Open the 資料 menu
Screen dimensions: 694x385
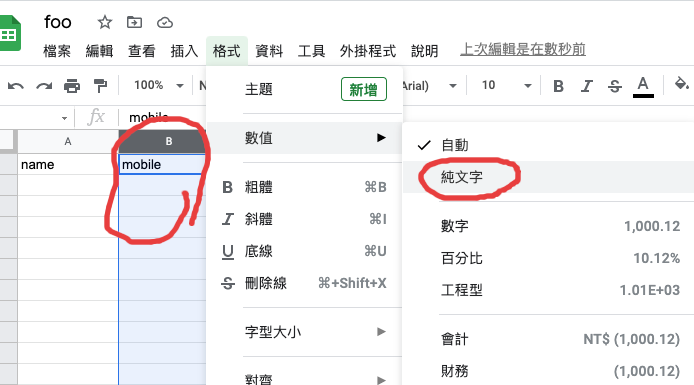(x=269, y=51)
